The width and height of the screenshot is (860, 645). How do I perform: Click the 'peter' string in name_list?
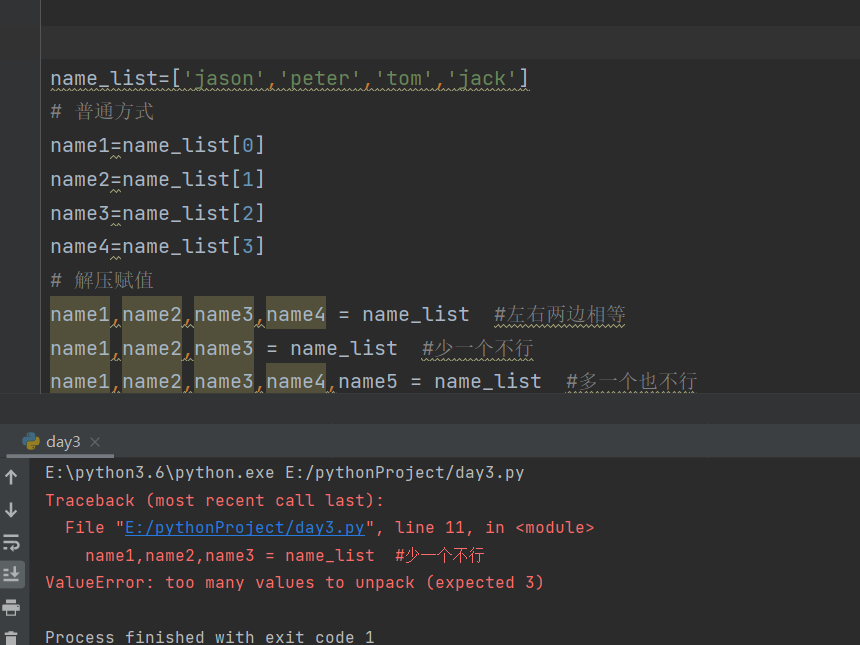click(x=319, y=78)
